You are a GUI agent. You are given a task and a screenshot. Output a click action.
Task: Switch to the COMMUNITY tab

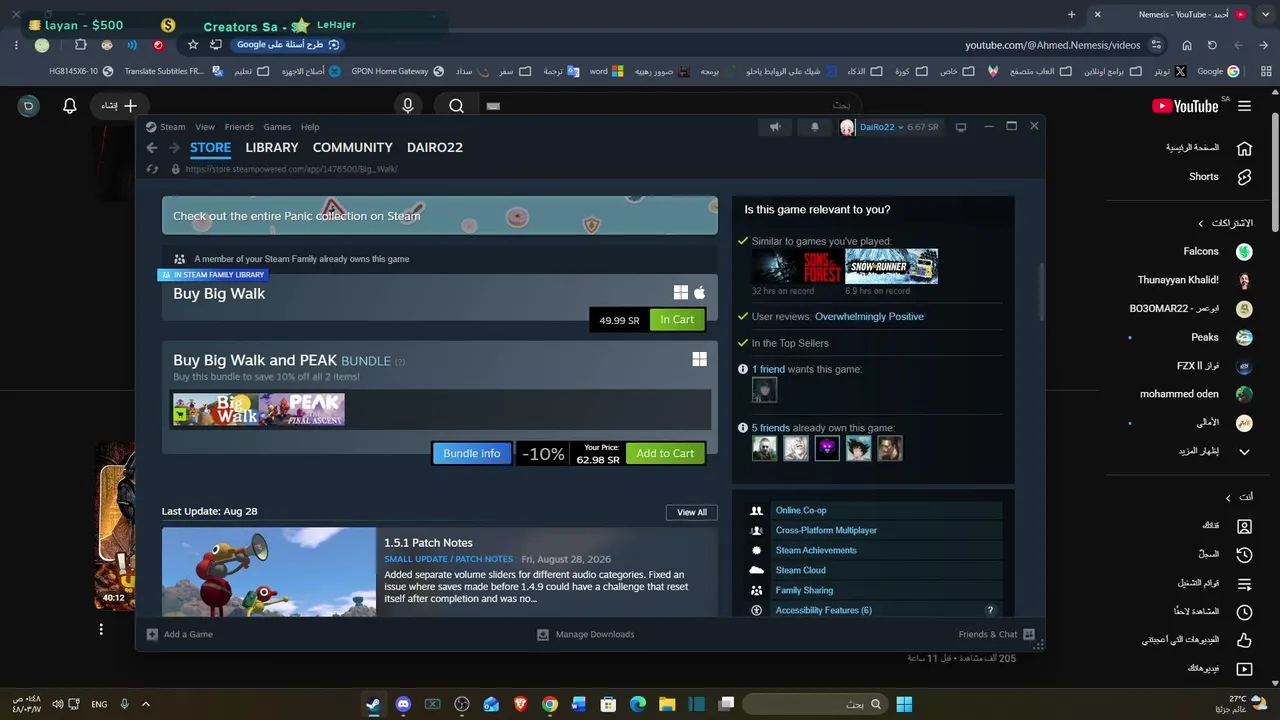coord(353,148)
